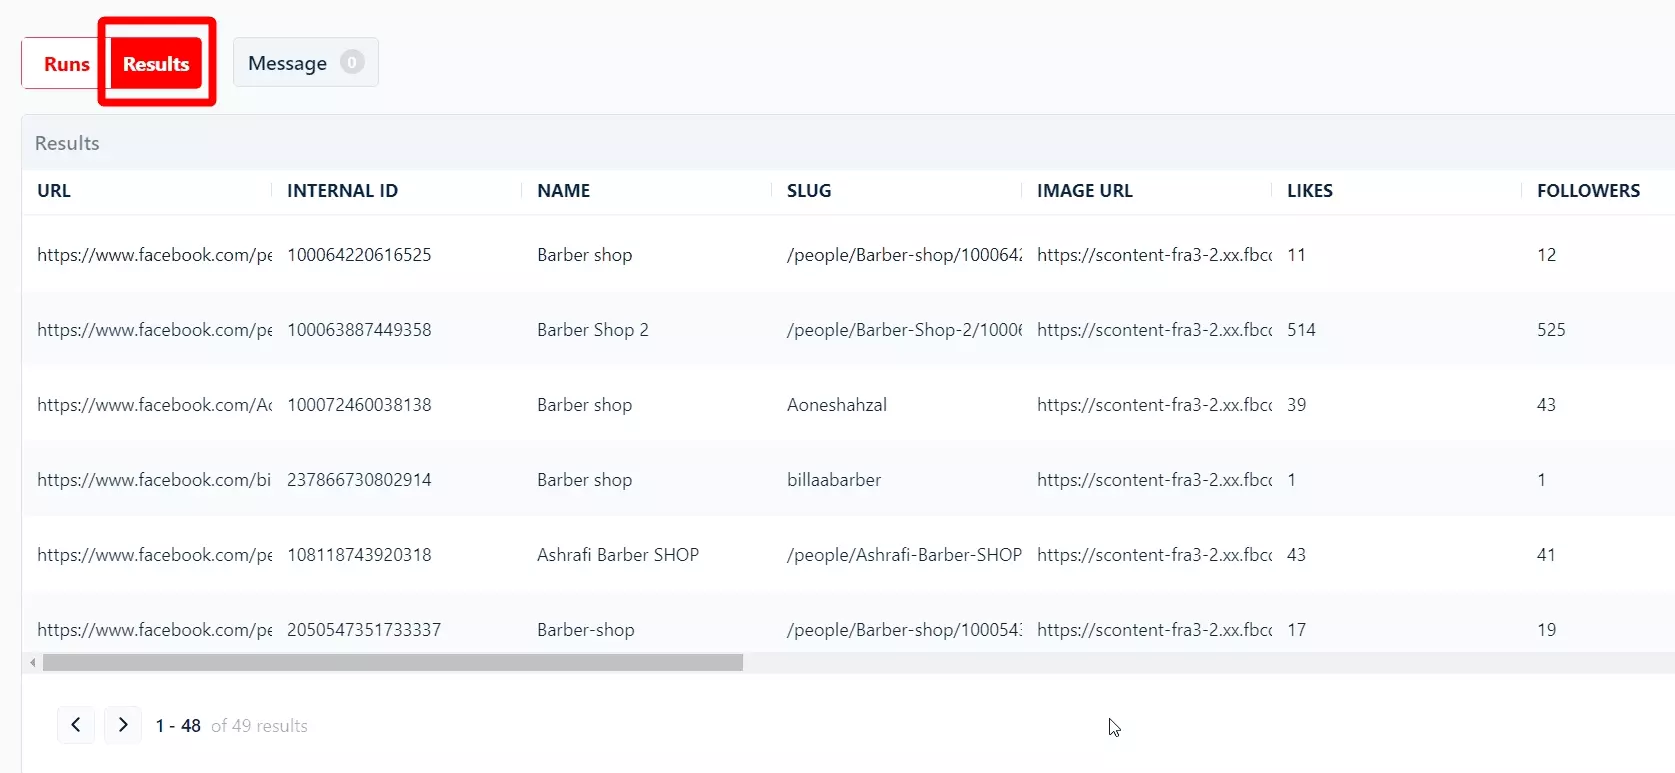Open the image URL for Ashrafi Barber SHOP
The height and width of the screenshot is (773, 1675).
[x=1154, y=555]
